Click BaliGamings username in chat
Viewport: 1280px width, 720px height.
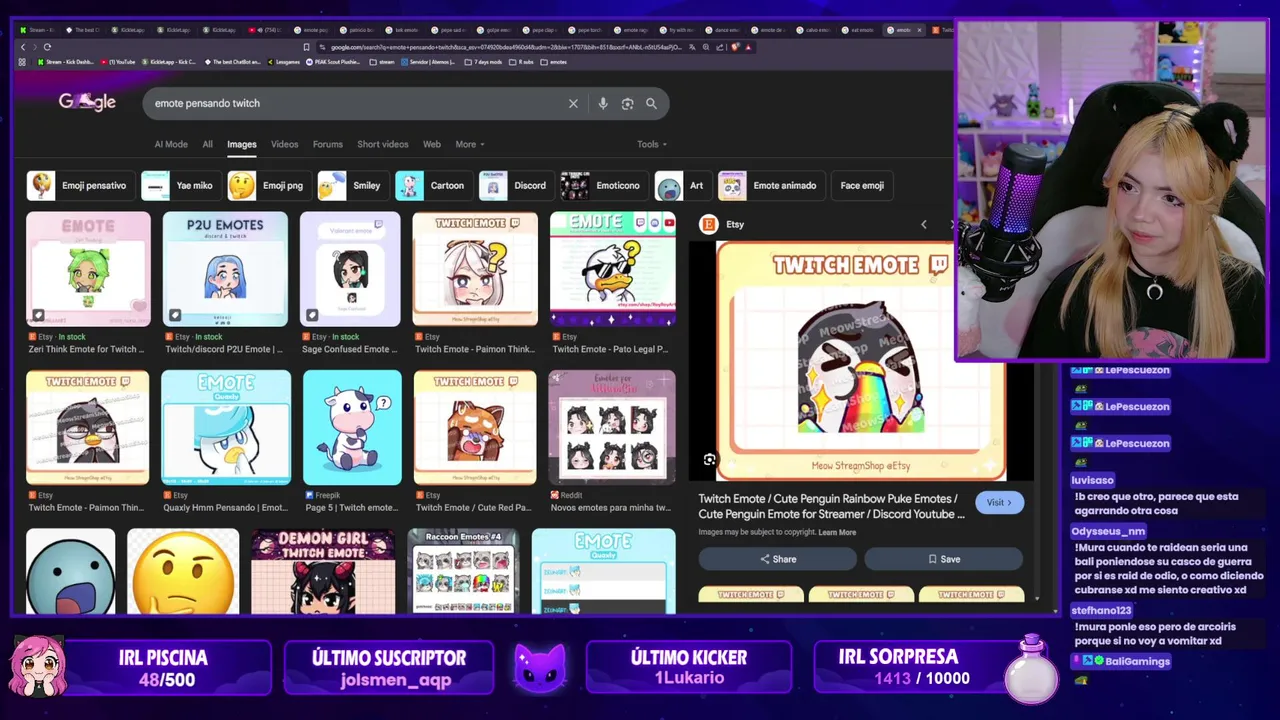coord(1138,661)
